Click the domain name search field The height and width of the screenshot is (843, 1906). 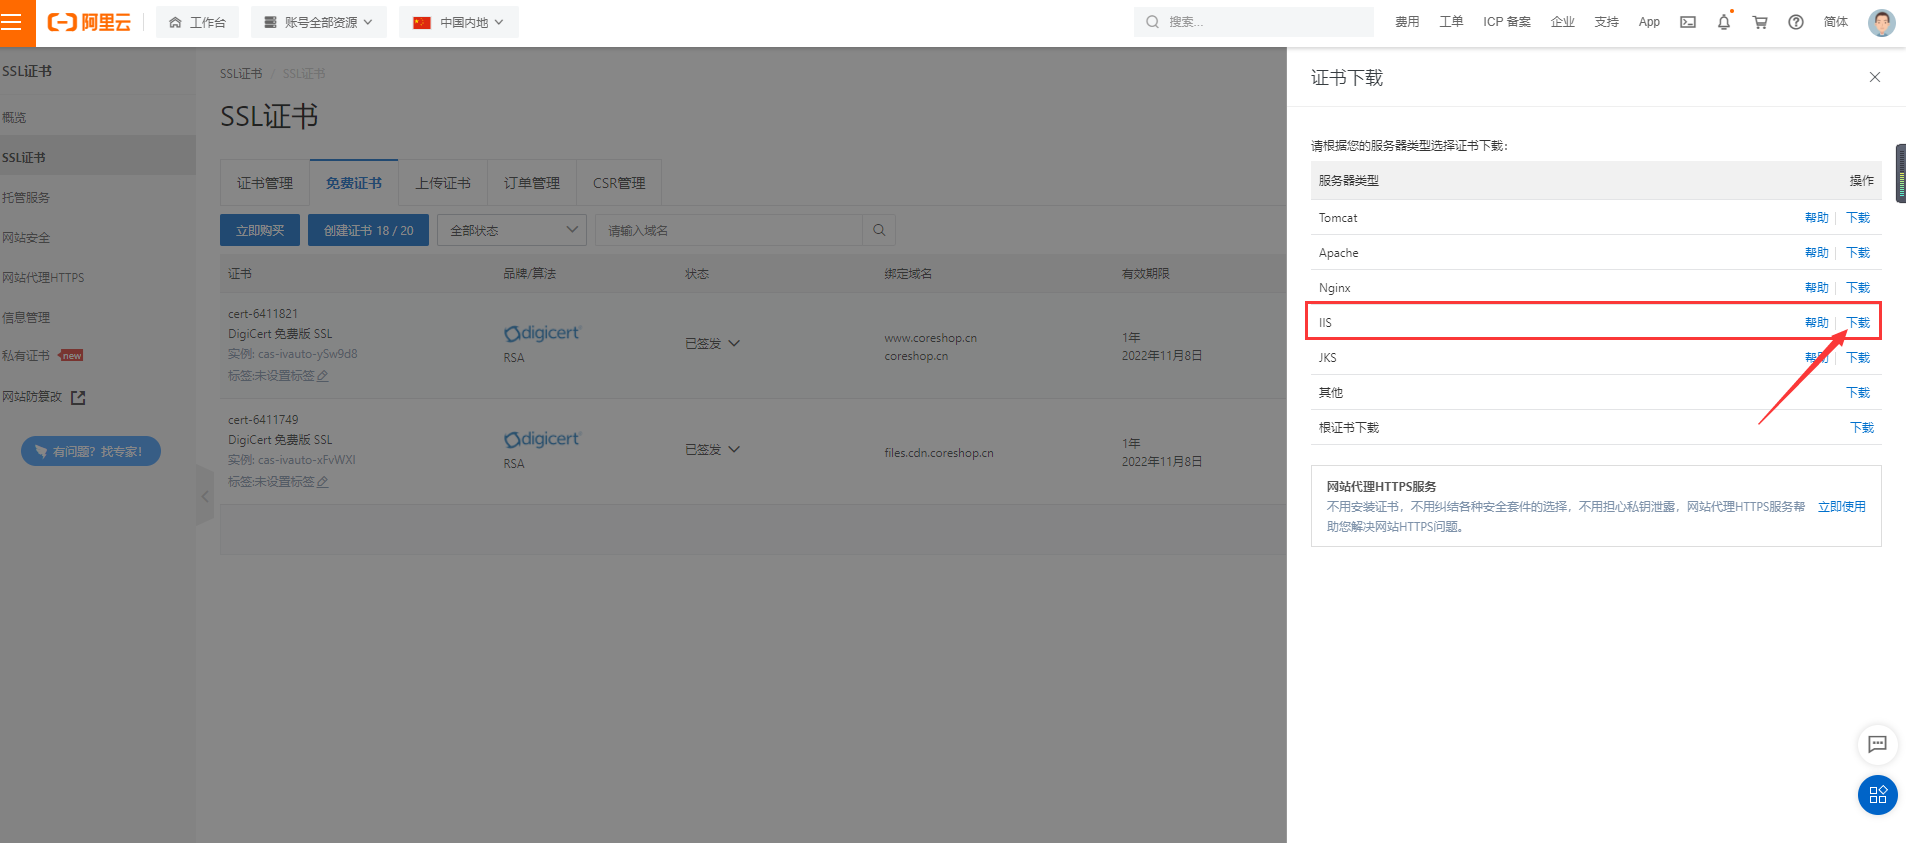pyautogui.click(x=730, y=230)
